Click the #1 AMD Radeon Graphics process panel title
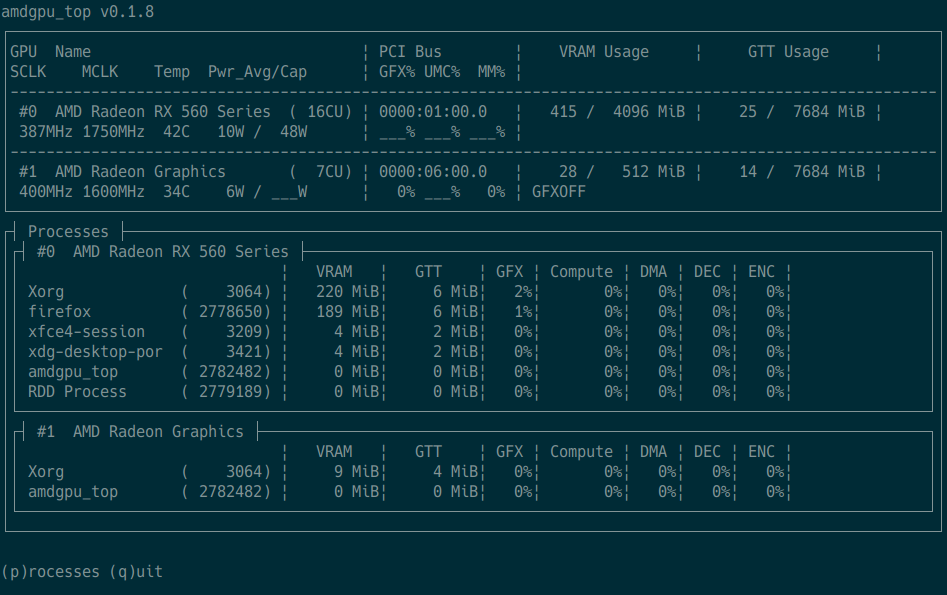This screenshot has height=595, width=947. (140, 431)
